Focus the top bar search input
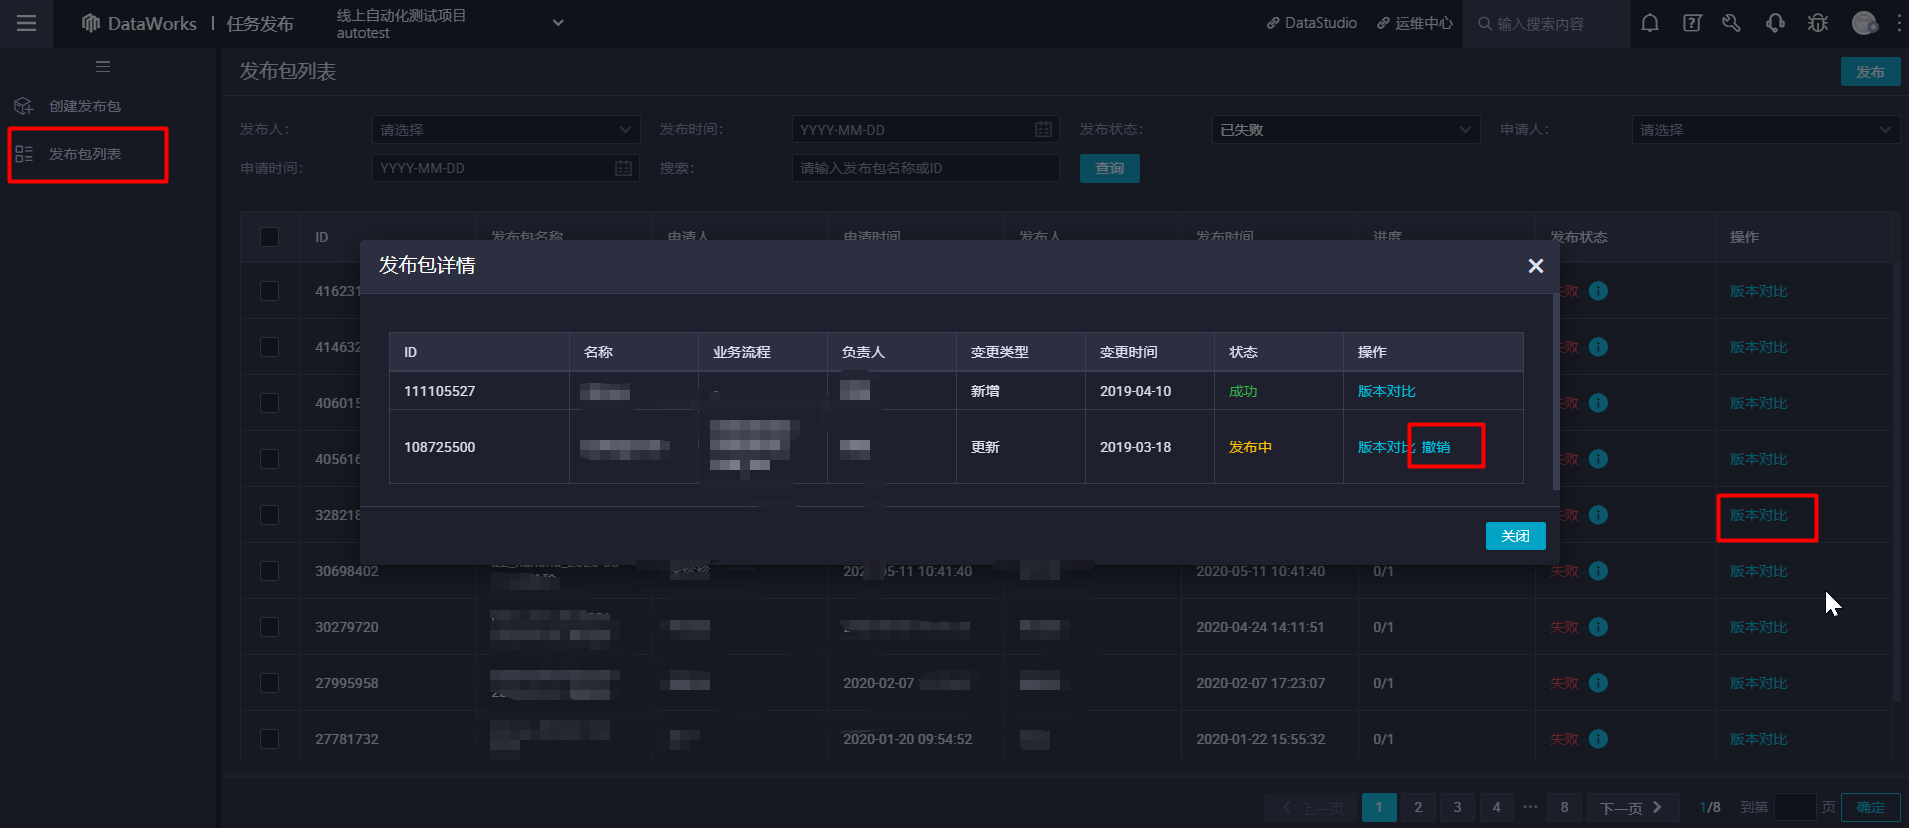The image size is (1909, 828). click(1547, 24)
